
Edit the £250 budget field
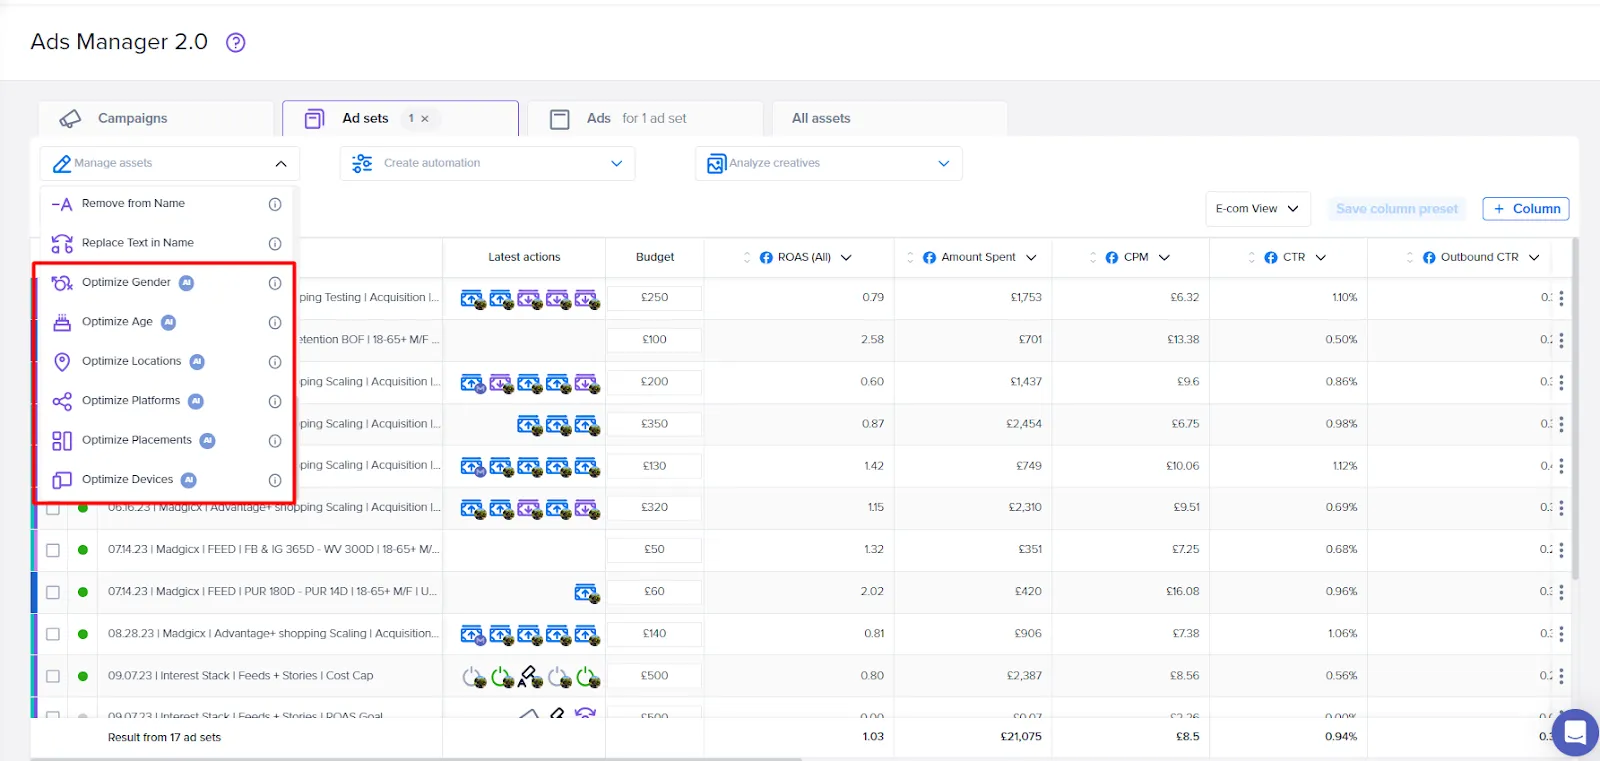(655, 298)
